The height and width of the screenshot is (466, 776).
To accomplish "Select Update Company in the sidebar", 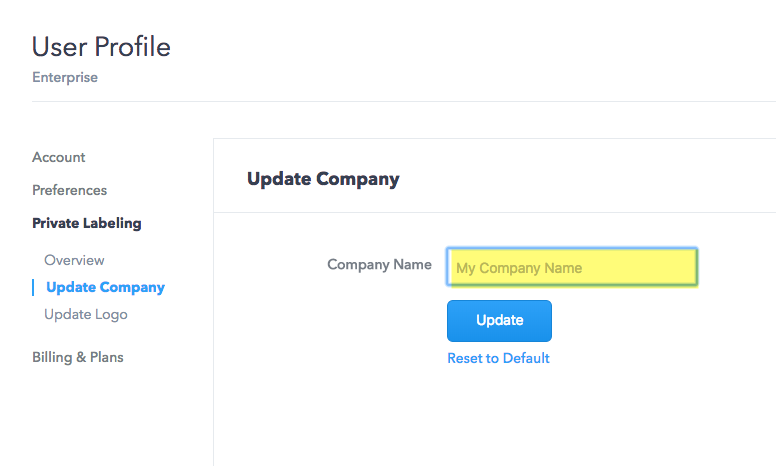I will [105, 287].
